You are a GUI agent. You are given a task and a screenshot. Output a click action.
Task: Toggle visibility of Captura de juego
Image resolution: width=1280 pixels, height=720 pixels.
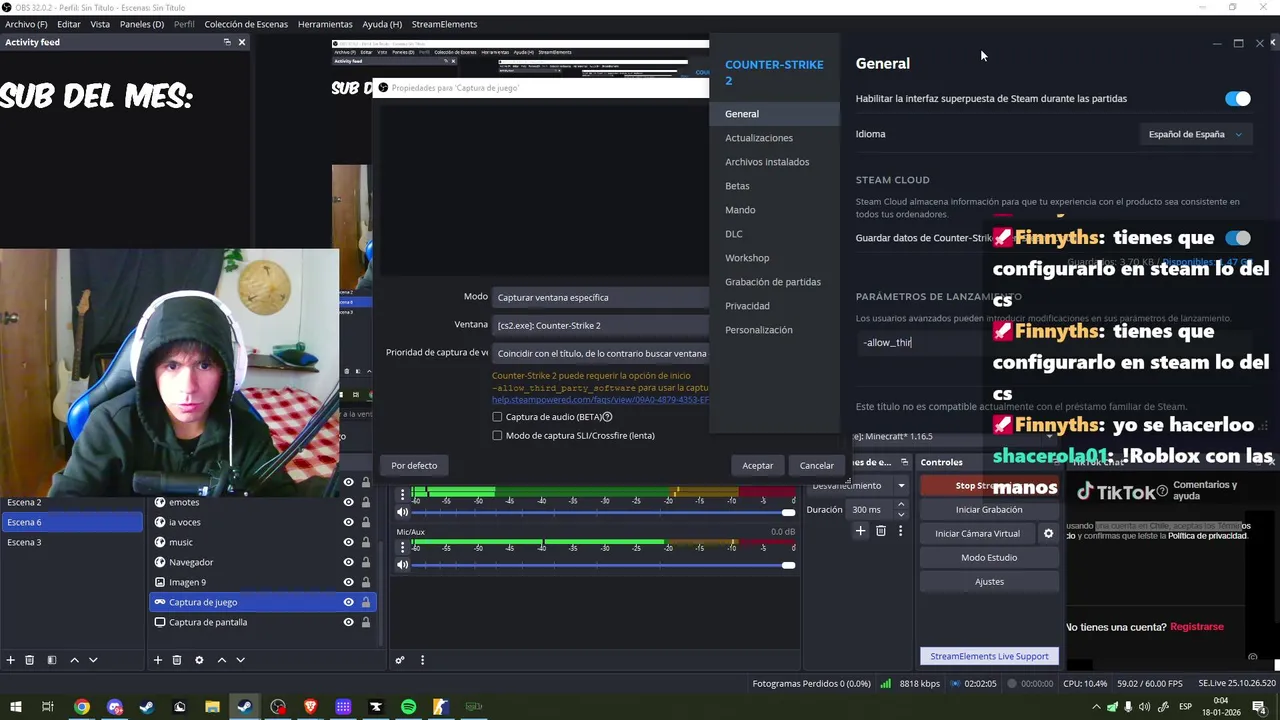pos(348,602)
